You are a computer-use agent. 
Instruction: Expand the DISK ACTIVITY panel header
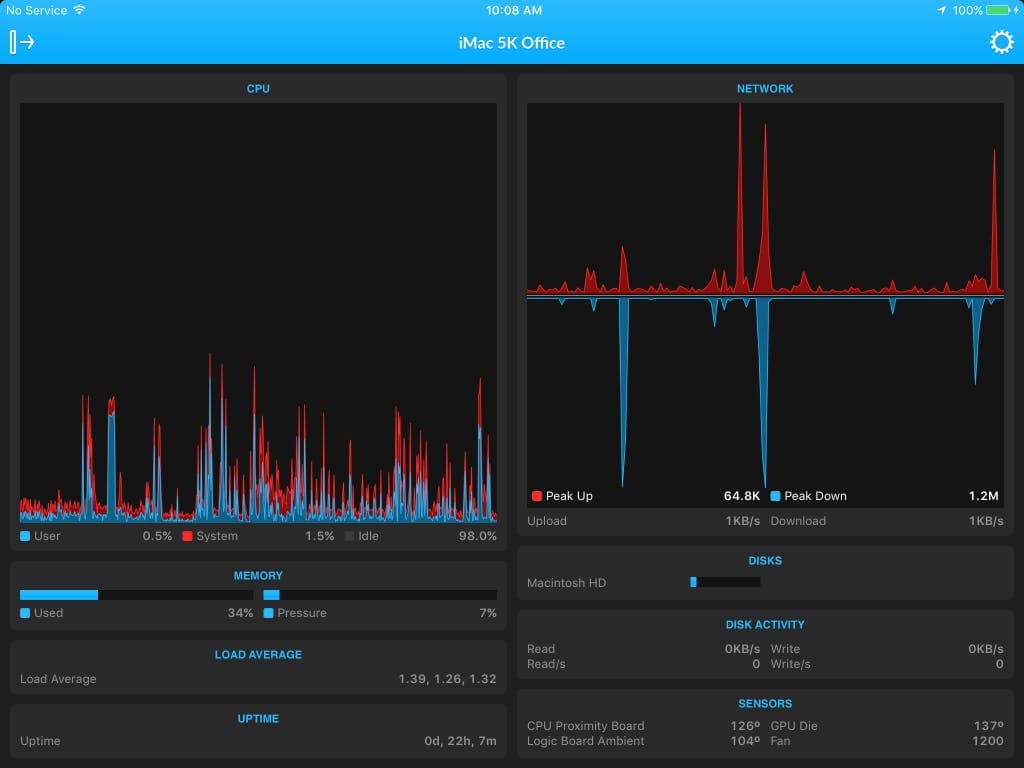tap(765, 624)
